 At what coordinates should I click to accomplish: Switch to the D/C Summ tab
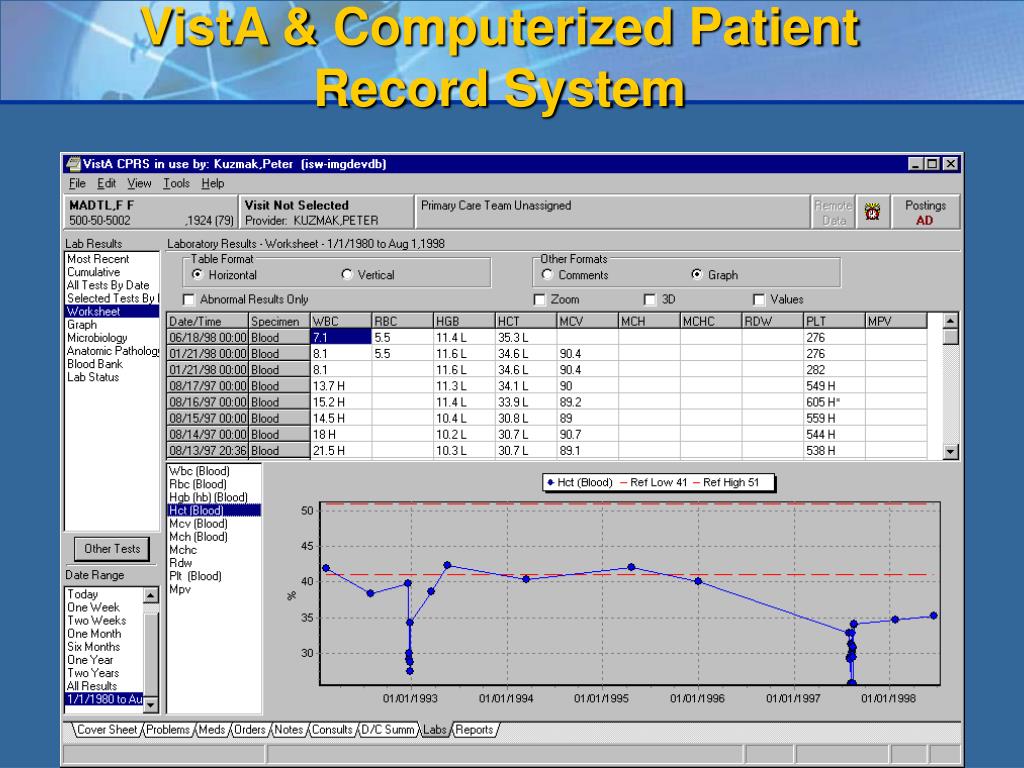387,729
